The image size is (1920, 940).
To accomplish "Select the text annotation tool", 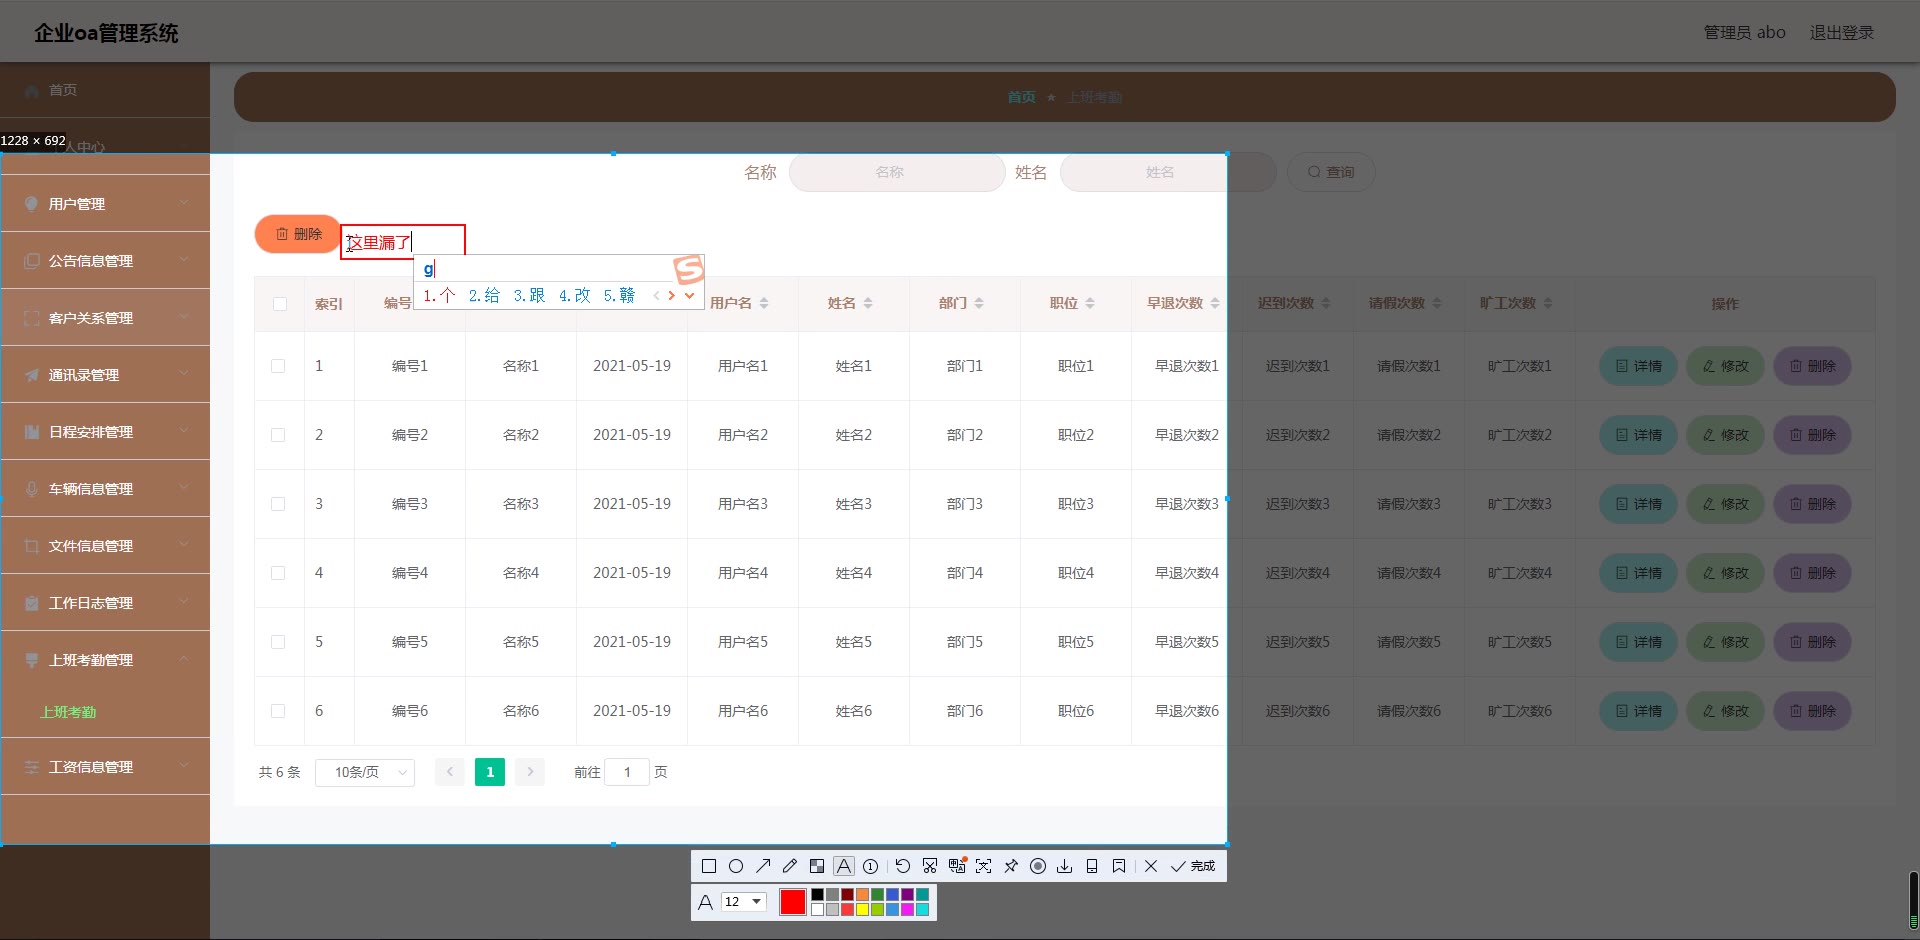I will pos(844,866).
